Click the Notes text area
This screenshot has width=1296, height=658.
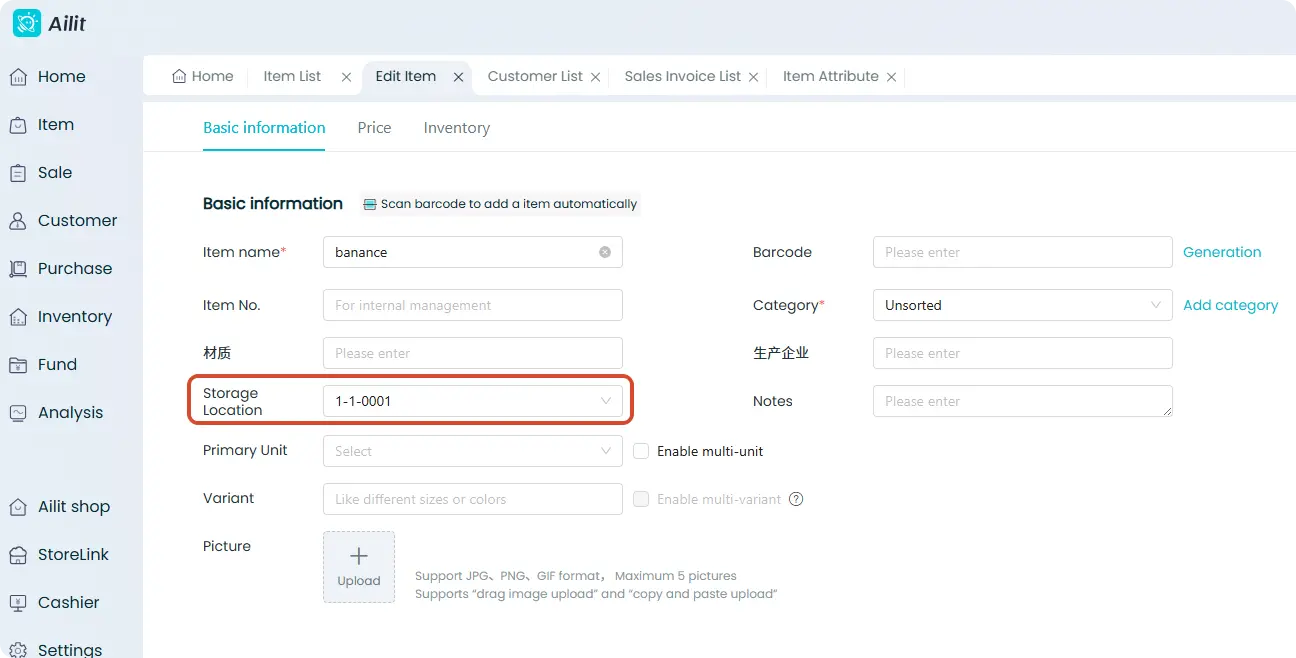tap(1022, 401)
